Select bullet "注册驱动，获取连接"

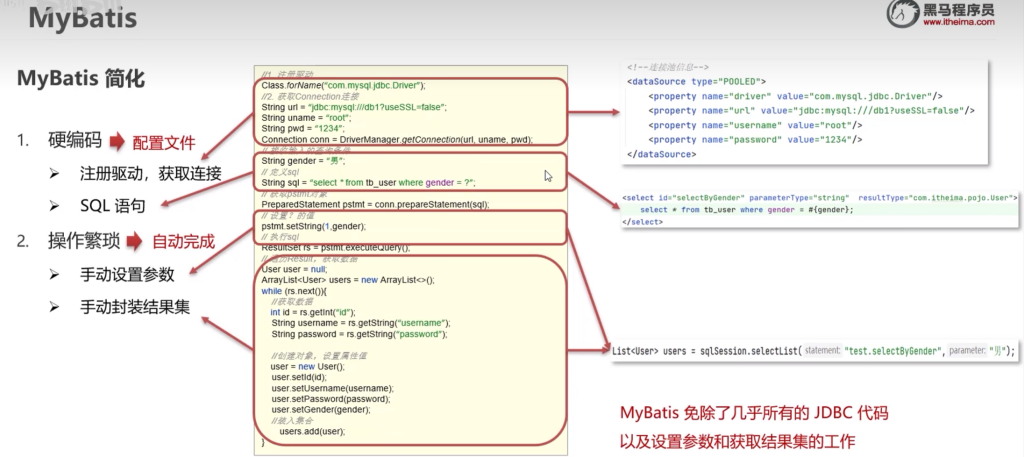pyautogui.click(x=151, y=173)
